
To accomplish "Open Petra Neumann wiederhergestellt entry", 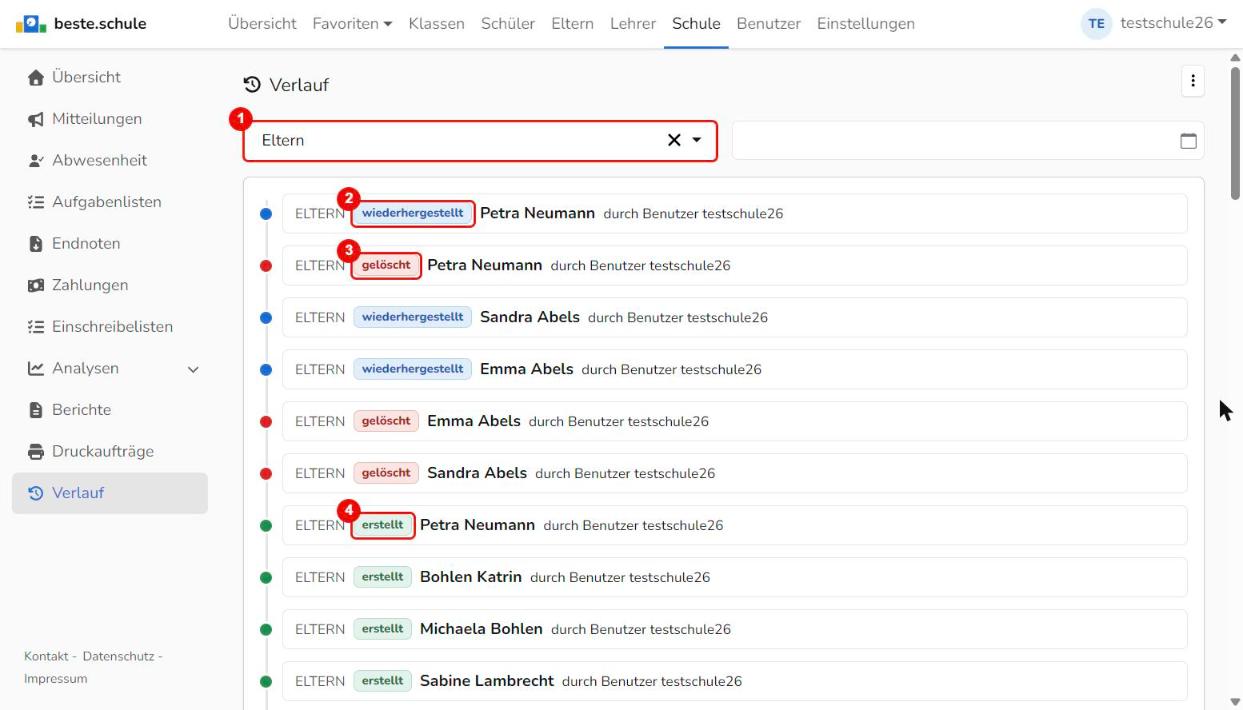I will click(735, 213).
